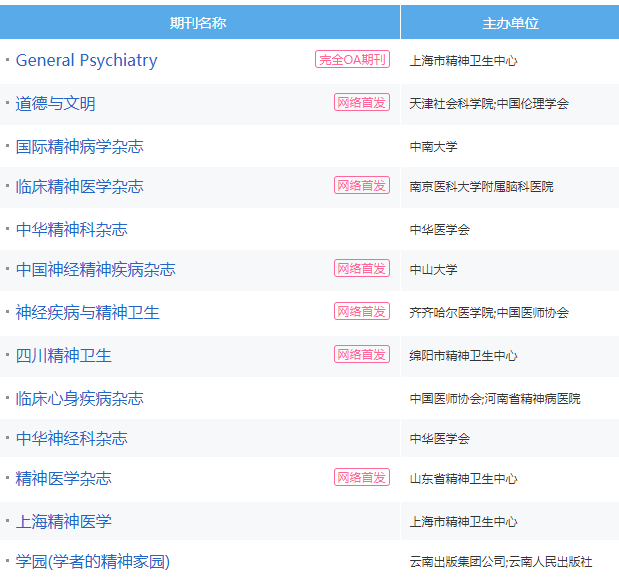Open the 中华神经科杂志 journal link
619x587 pixels.
tap(71, 439)
